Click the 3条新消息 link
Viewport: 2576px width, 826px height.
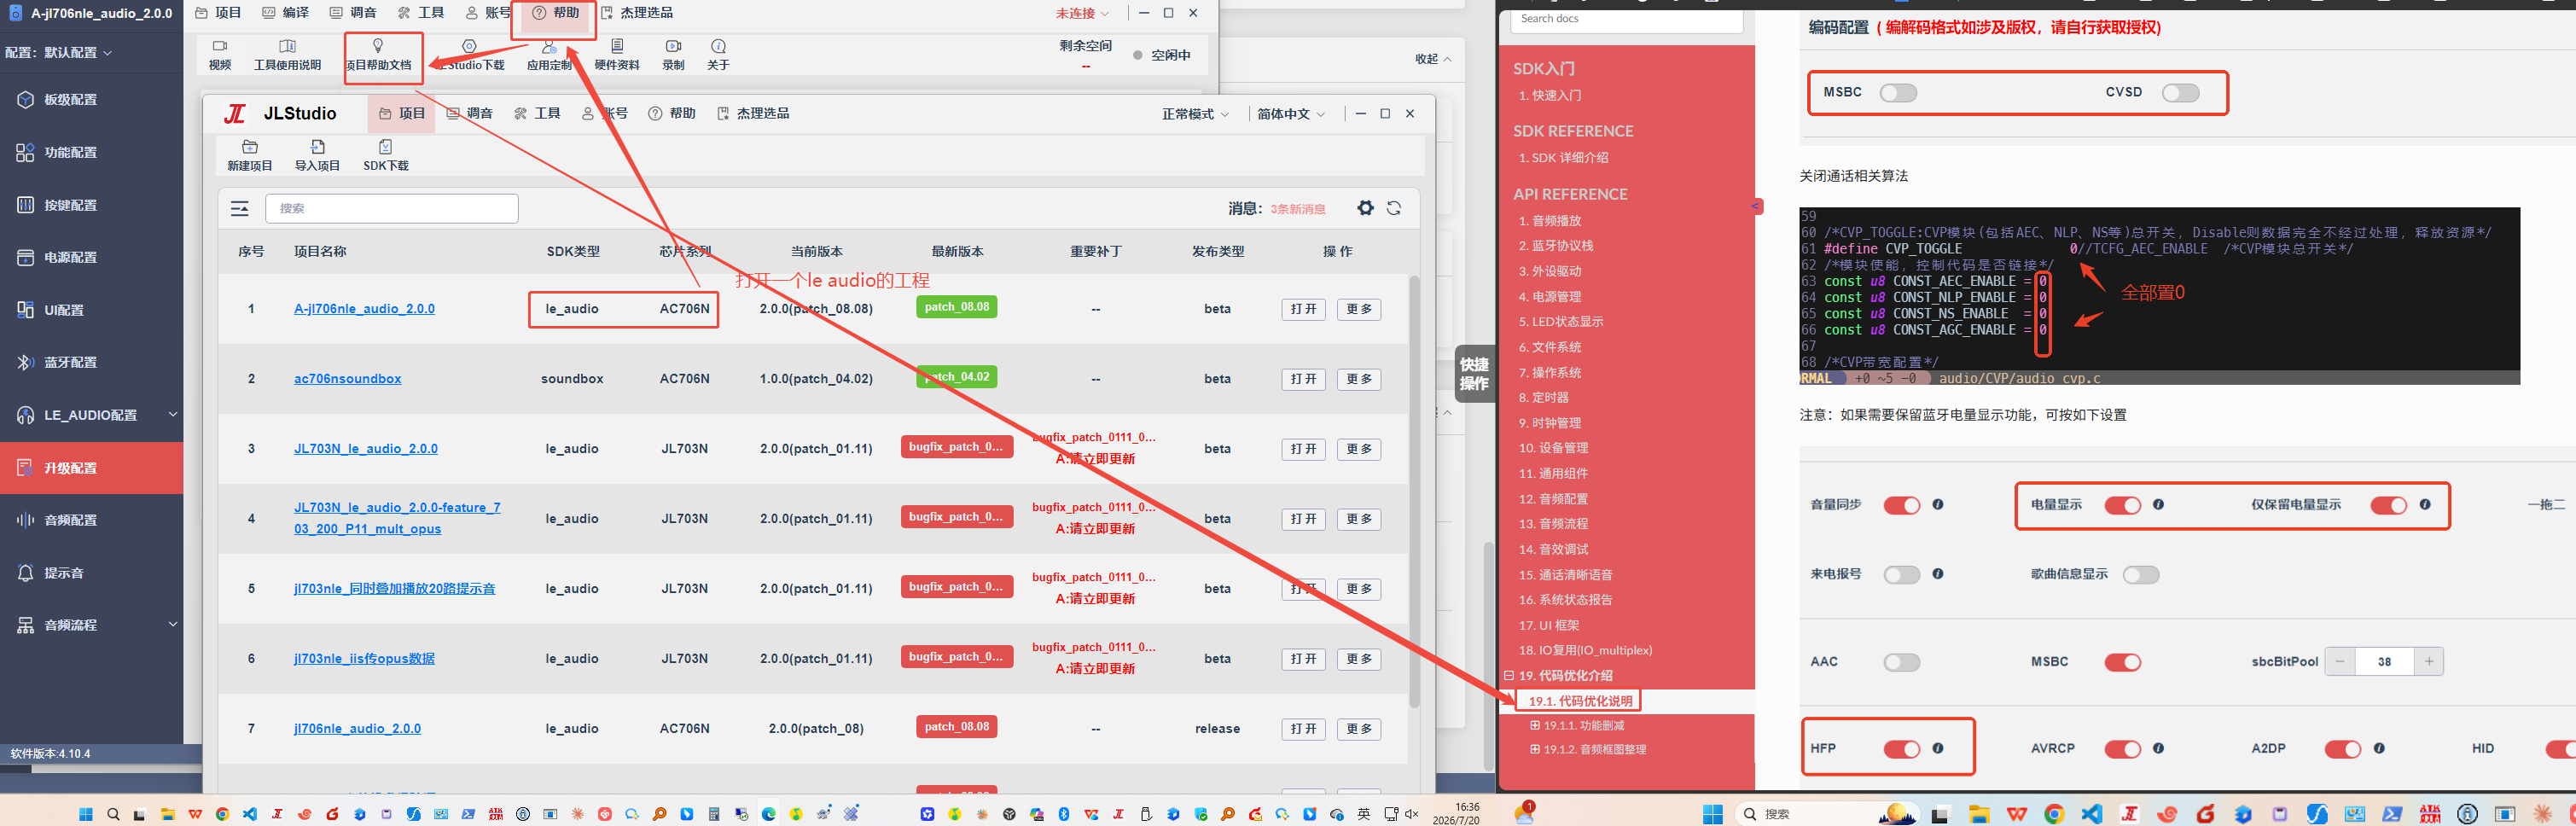point(1298,209)
